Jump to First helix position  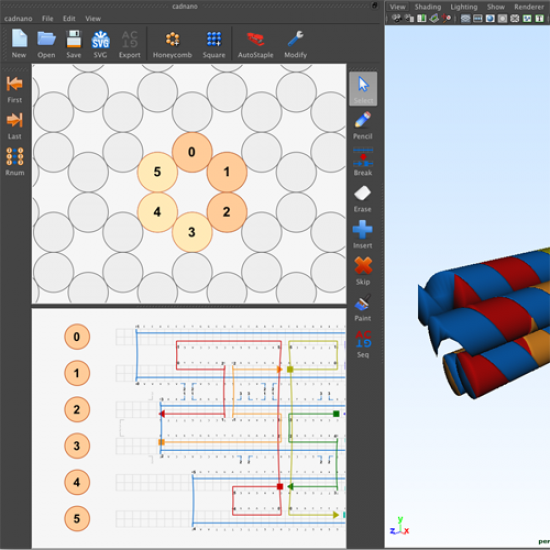click(14, 89)
